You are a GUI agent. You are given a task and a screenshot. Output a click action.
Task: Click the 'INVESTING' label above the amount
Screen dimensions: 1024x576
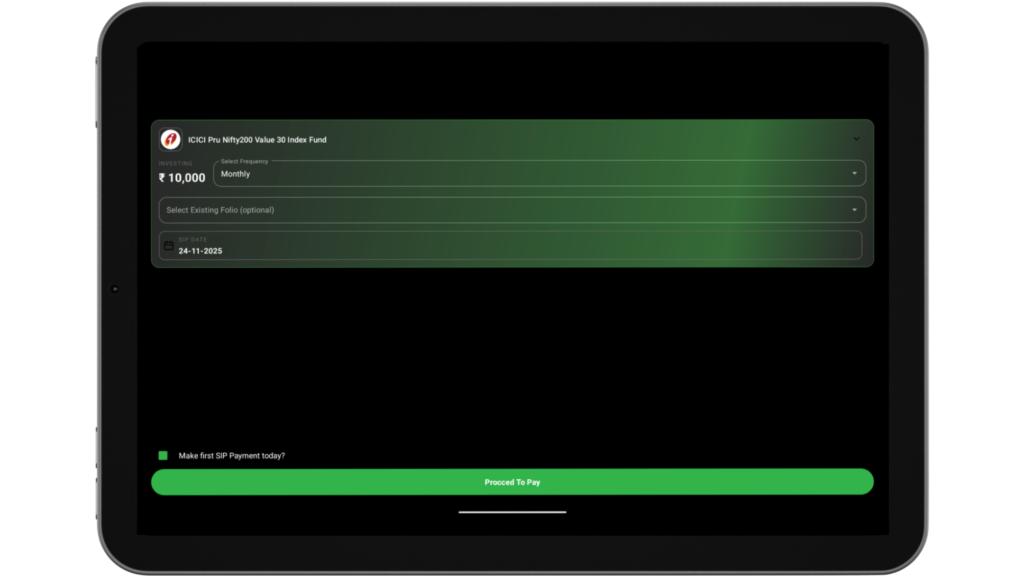pyautogui.click(x=175, y=163)
